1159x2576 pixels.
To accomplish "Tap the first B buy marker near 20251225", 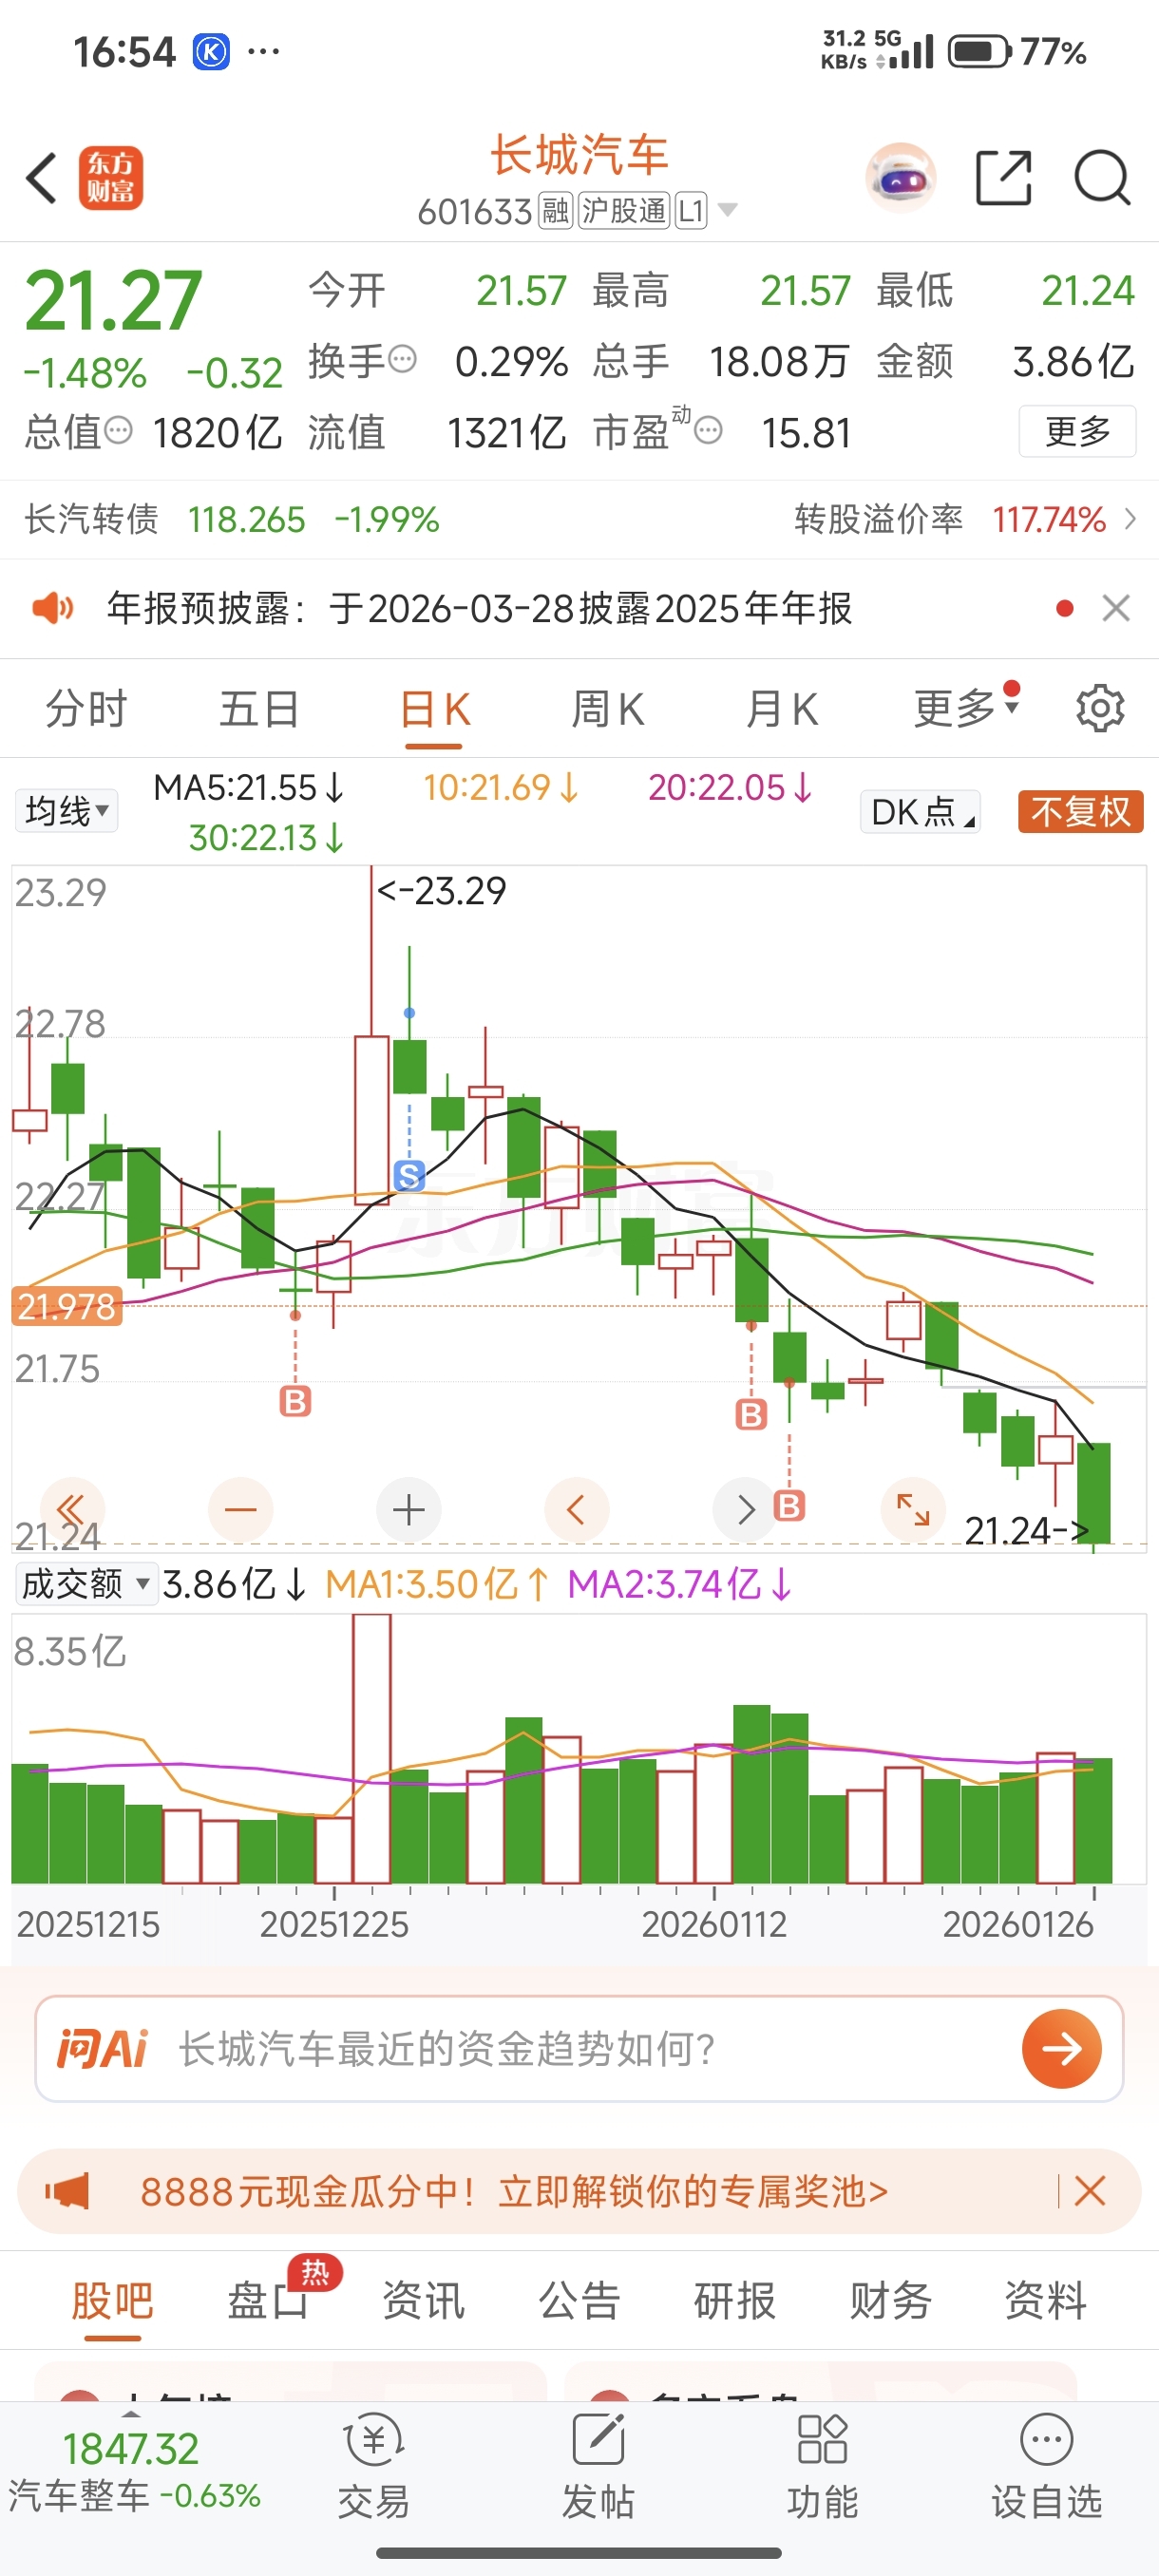I will pos(295,1402).
